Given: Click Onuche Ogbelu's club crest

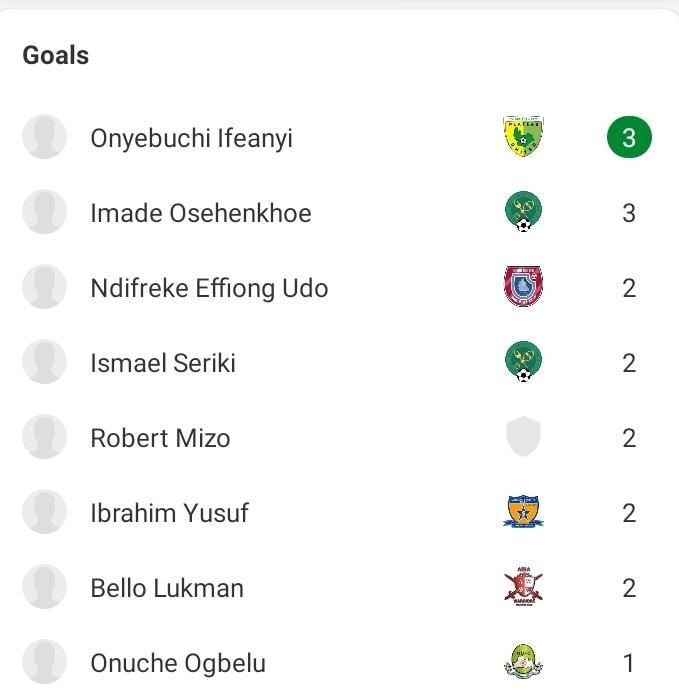Looking at the screenshot, I should pyautogui.click(x=523, y=662).
